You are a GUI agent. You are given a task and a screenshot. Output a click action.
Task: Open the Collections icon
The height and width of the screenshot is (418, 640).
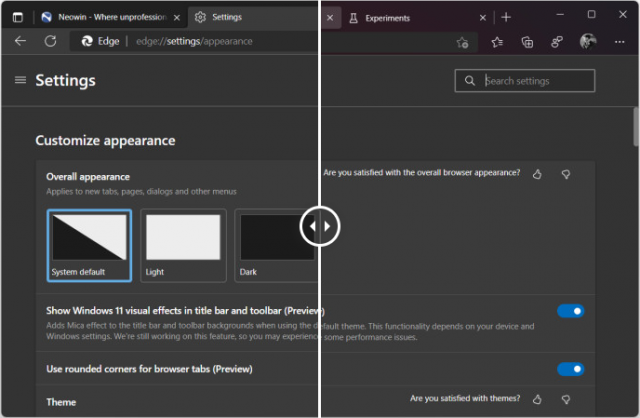click(x=527, y=42)
